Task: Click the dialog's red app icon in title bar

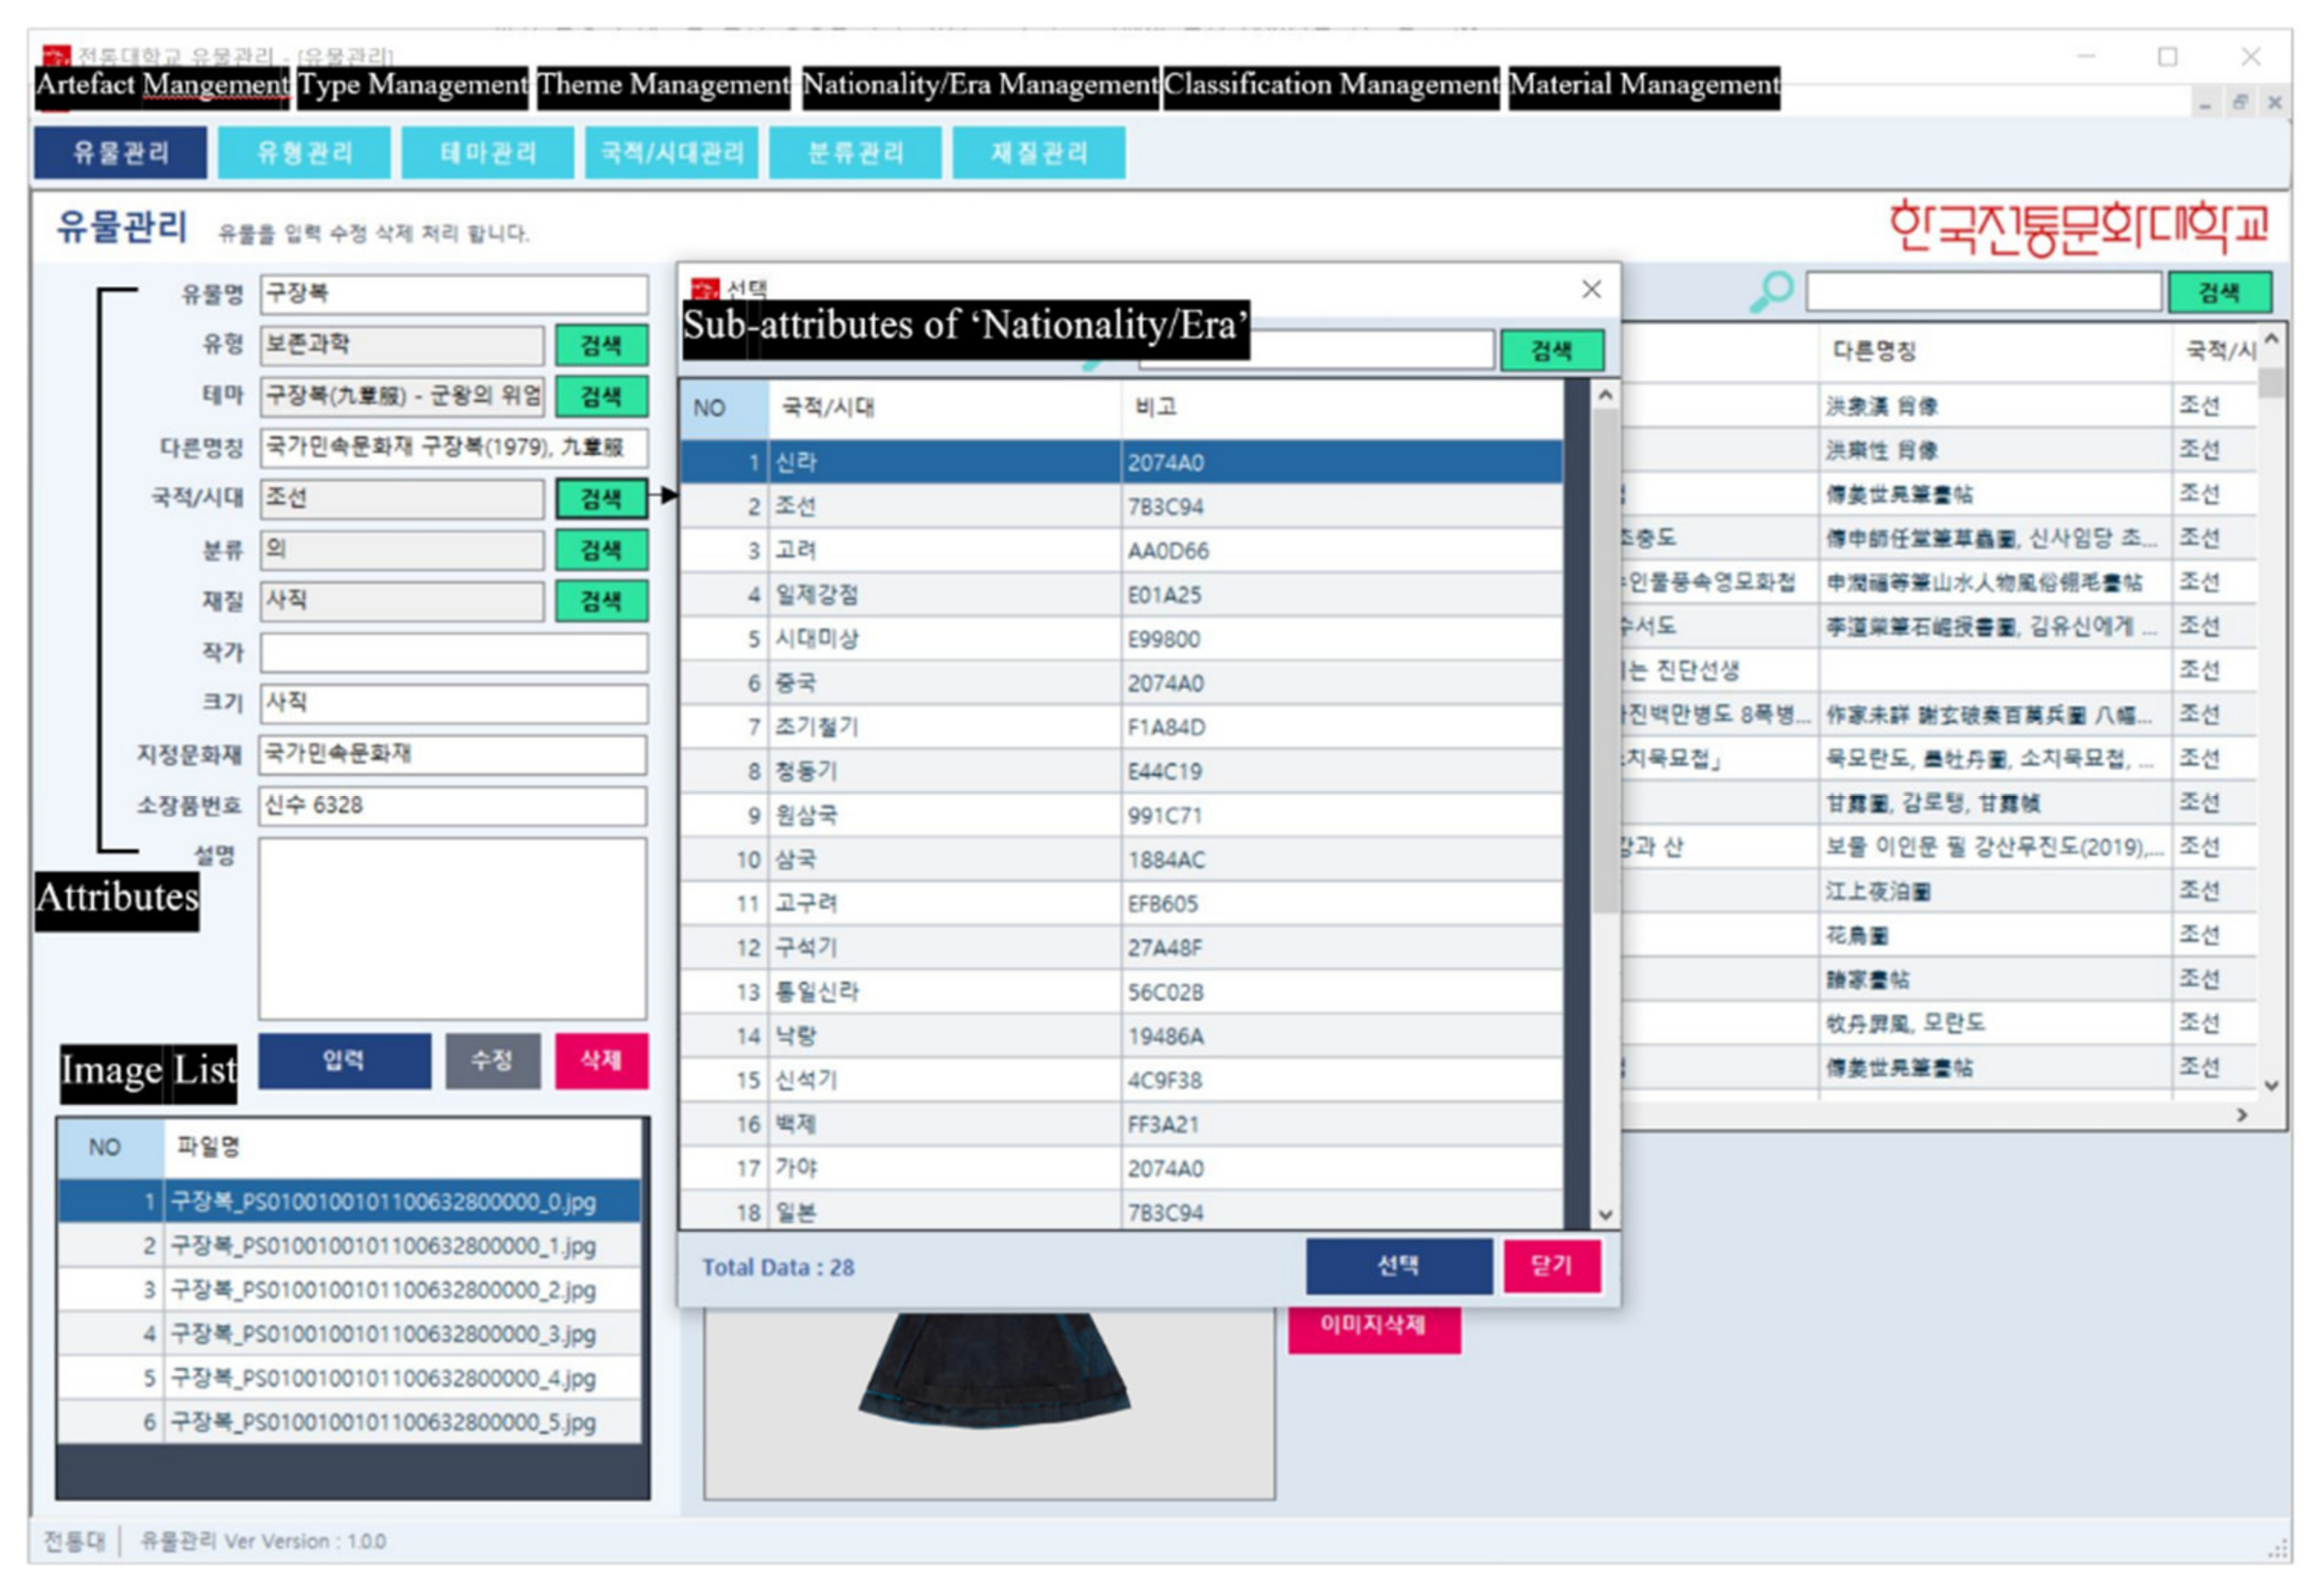Action: click(705, 290)
